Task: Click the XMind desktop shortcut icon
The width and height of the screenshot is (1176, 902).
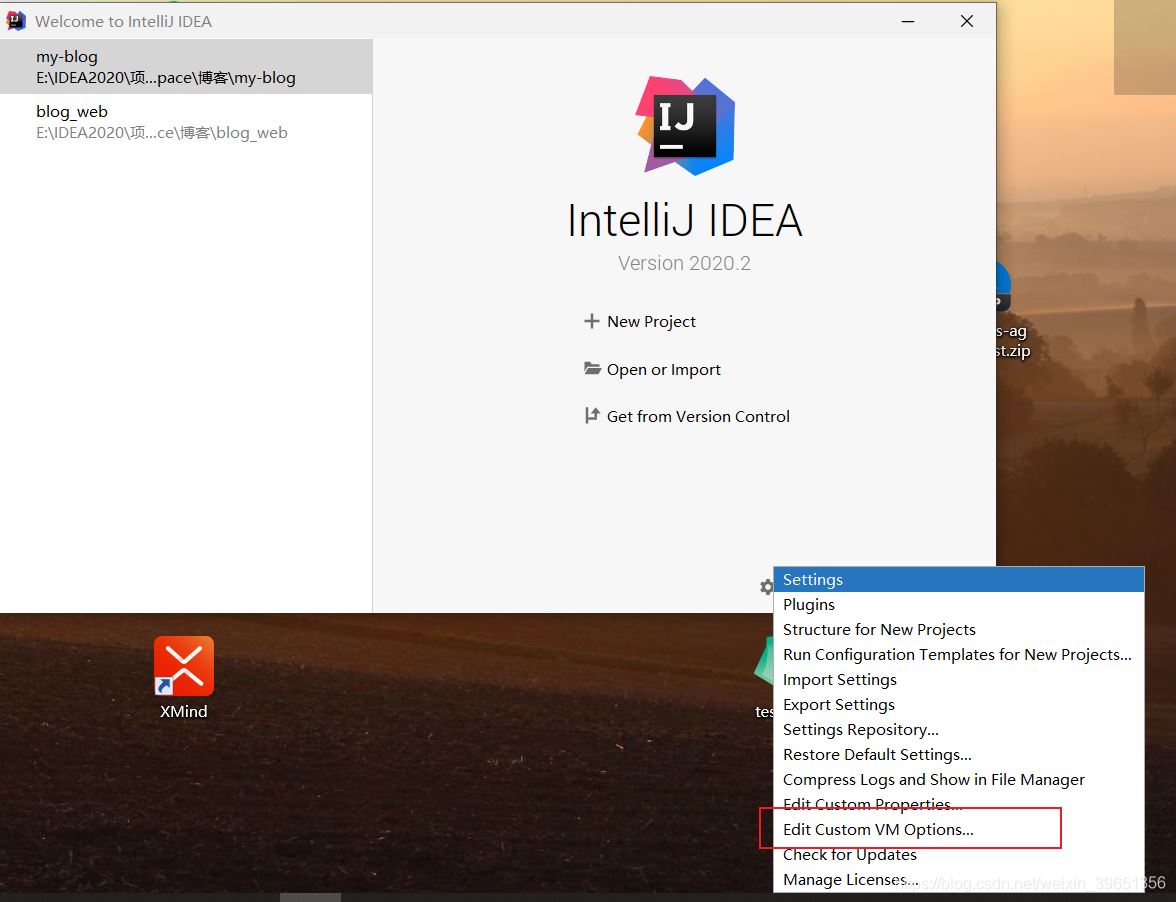Action: coord(184,666)
